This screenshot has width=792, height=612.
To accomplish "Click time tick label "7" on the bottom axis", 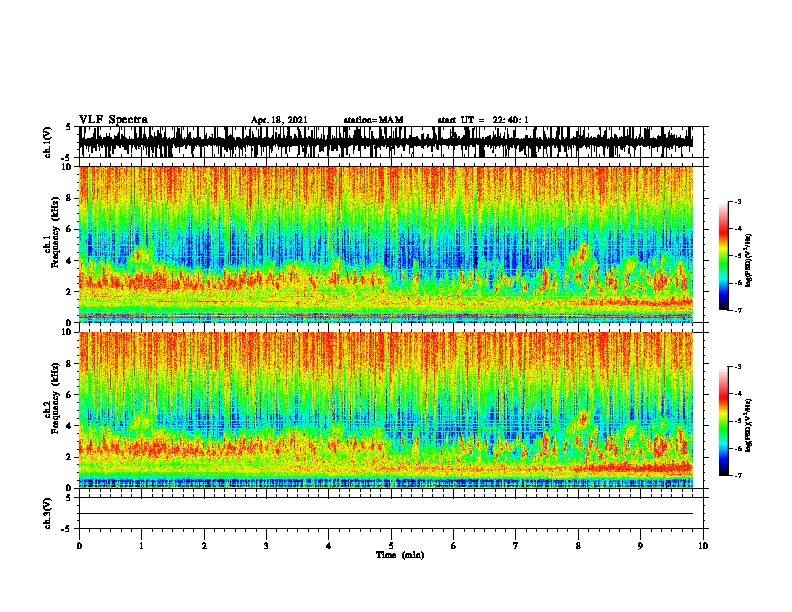I will click(x=516, y=545).
